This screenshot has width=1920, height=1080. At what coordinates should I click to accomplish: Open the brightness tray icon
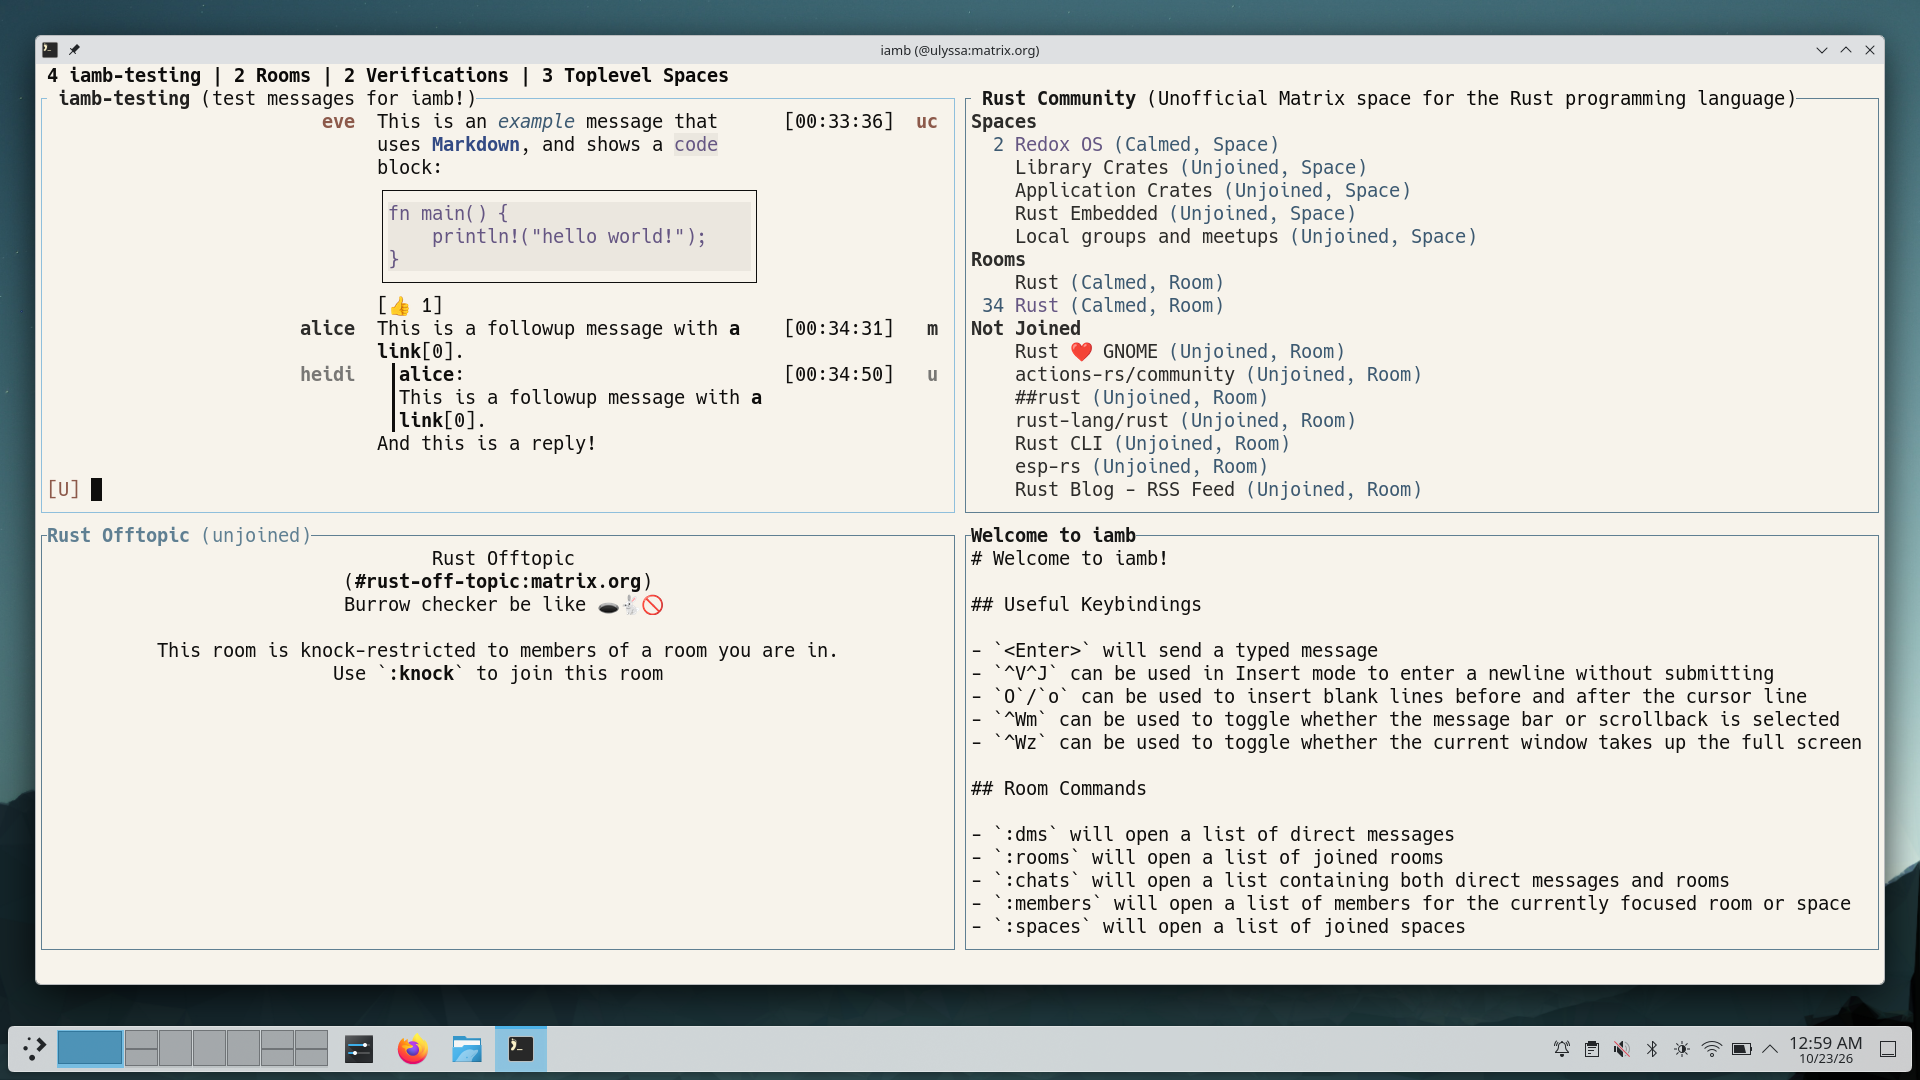point(1681,1049)
